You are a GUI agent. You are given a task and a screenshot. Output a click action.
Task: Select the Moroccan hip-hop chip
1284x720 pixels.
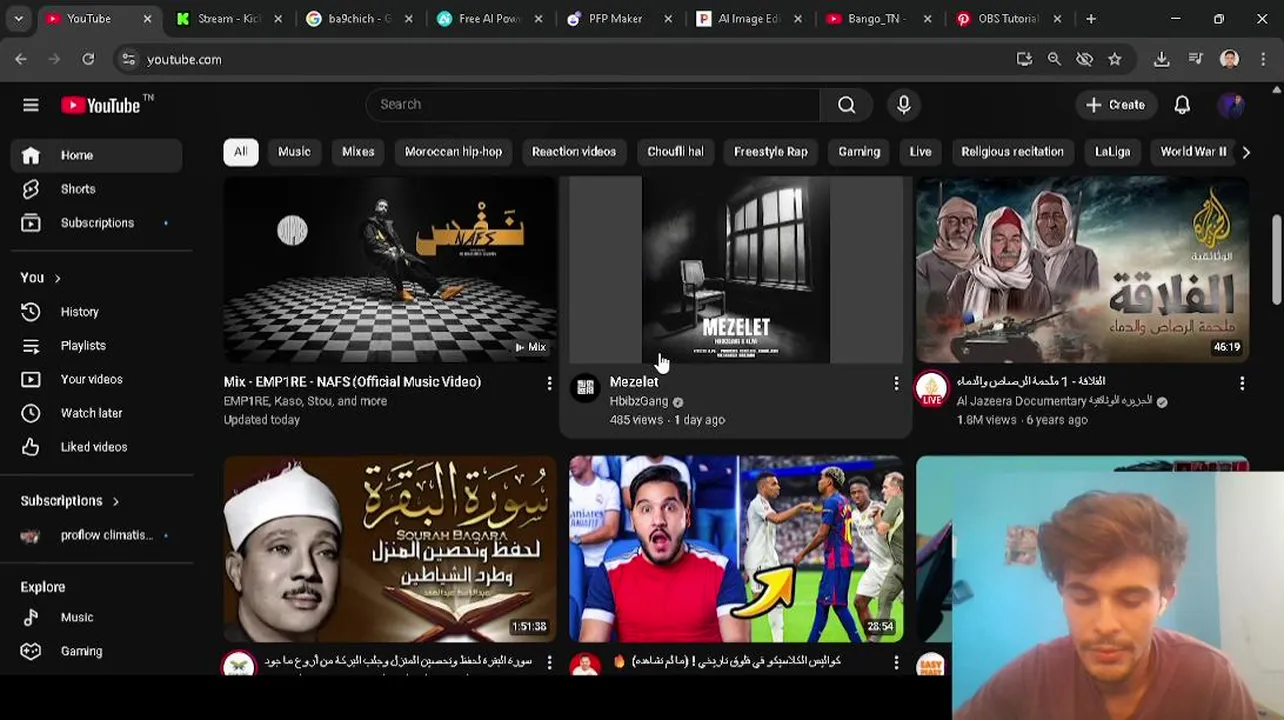point(453,152)
